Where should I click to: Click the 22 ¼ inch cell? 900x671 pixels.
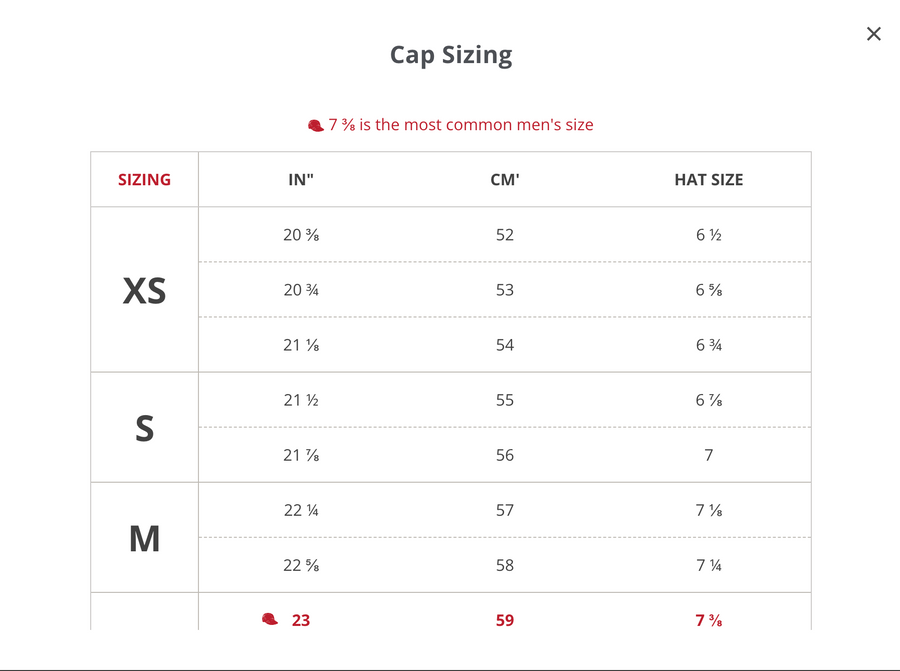point(301,510)
